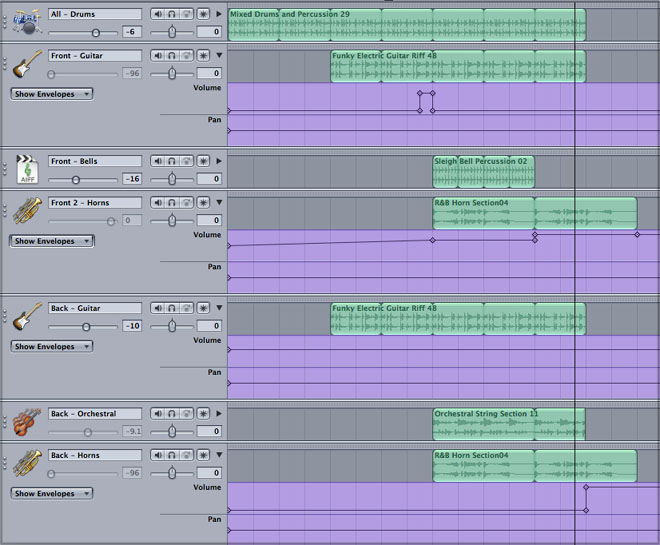
Task: Click the drum kit icon on All - Drums track
Action: 27,23
